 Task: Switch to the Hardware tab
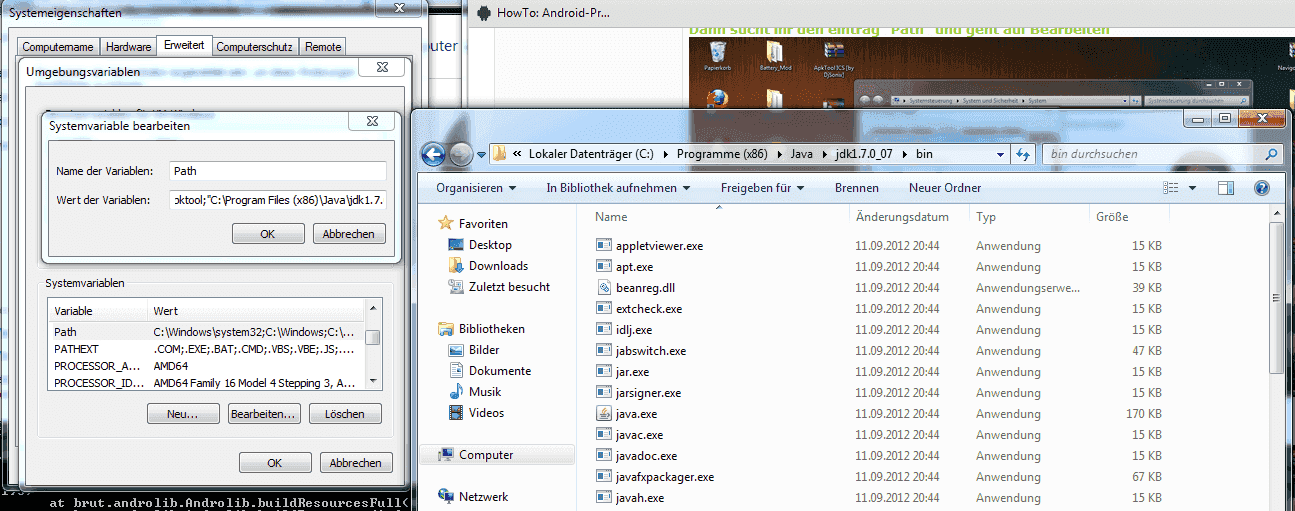[x=128, y=47]
